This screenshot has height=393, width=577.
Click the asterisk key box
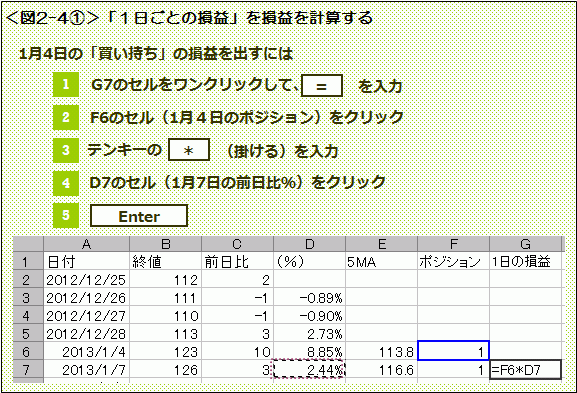pos(189,150)
